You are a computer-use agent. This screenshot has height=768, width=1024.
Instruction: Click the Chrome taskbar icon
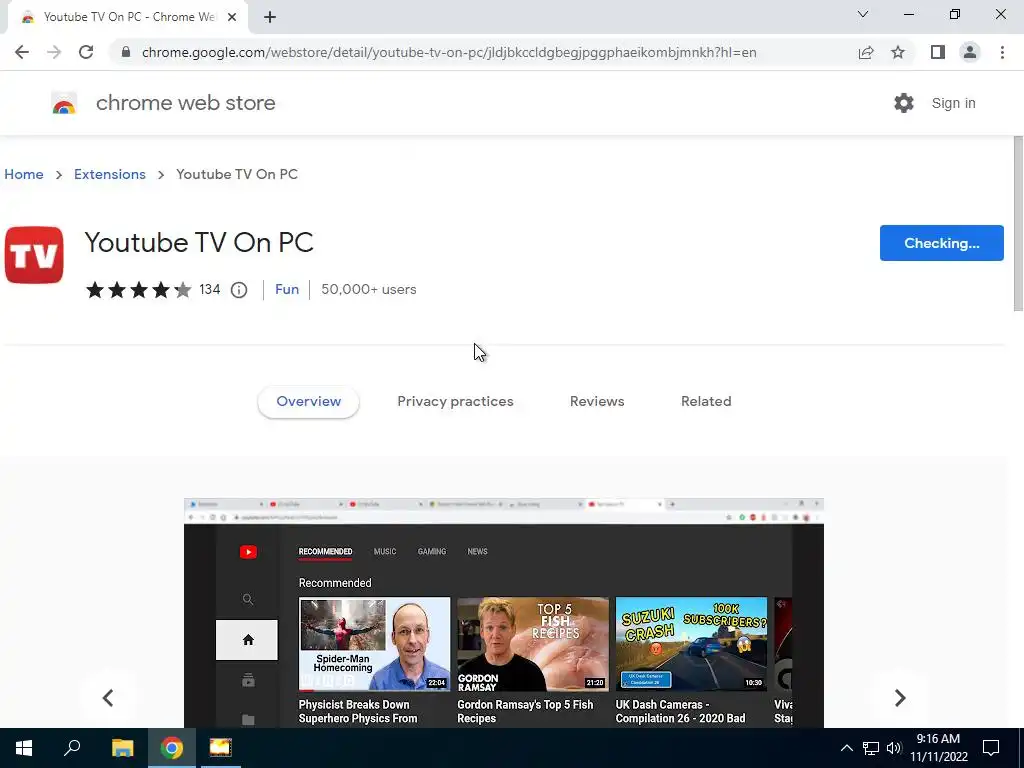172,748
